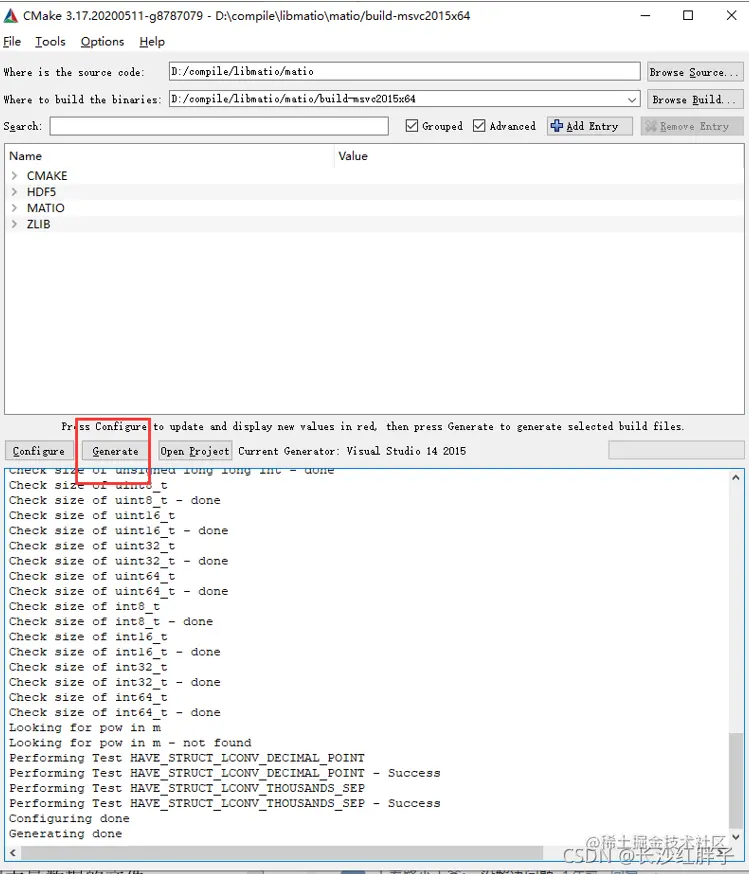Click the 'Where is the source code:' label
This screenshot has width=749, height=874.
[74, 72]
